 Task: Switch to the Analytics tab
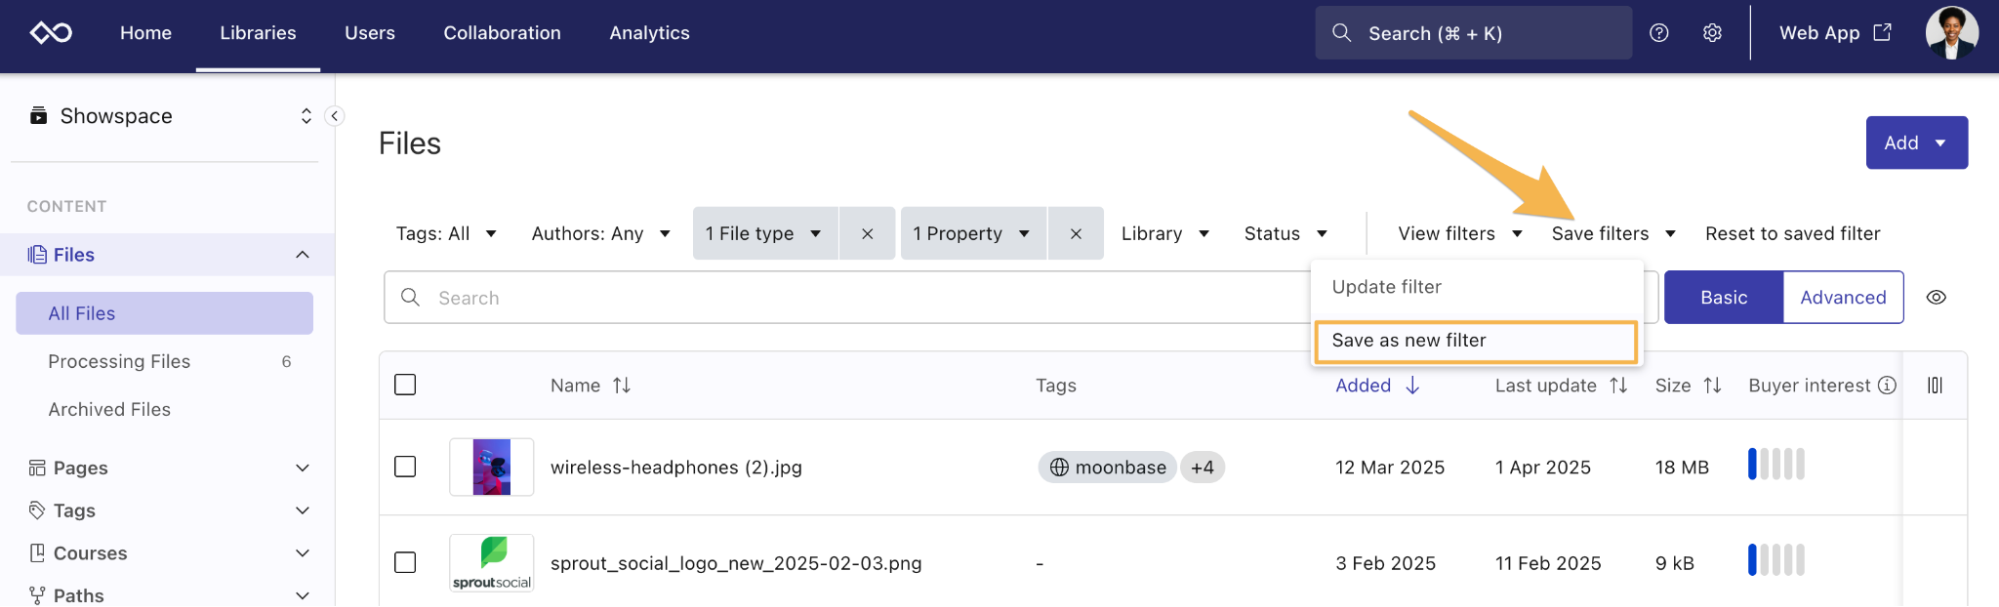click(649, 33)
